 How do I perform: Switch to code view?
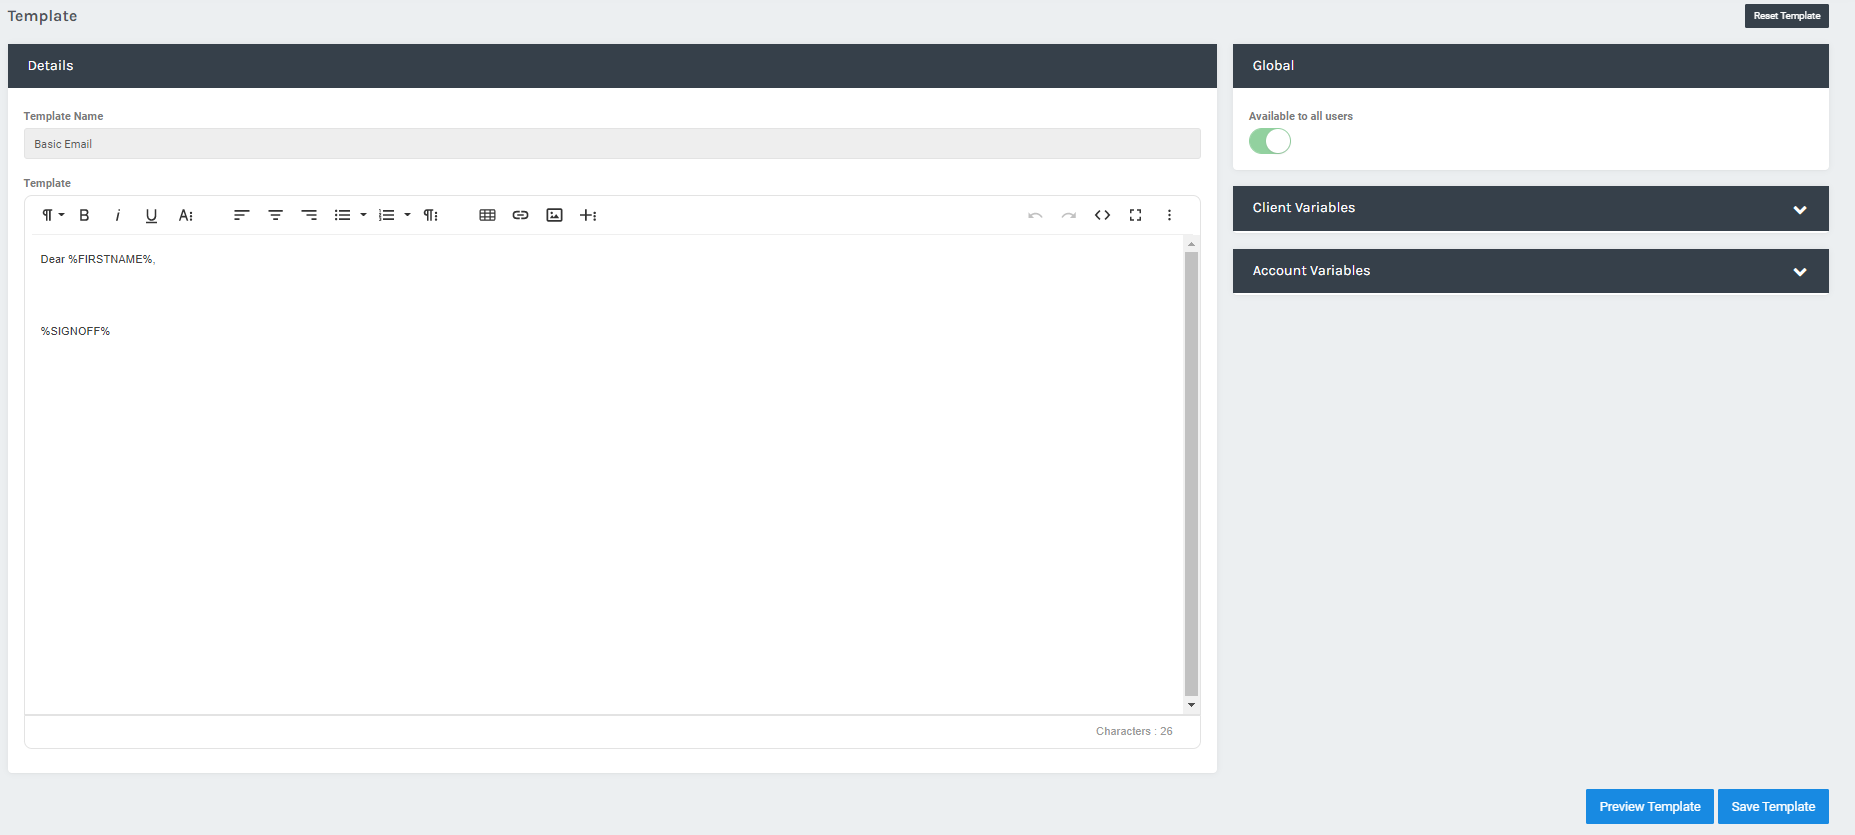1102,215
